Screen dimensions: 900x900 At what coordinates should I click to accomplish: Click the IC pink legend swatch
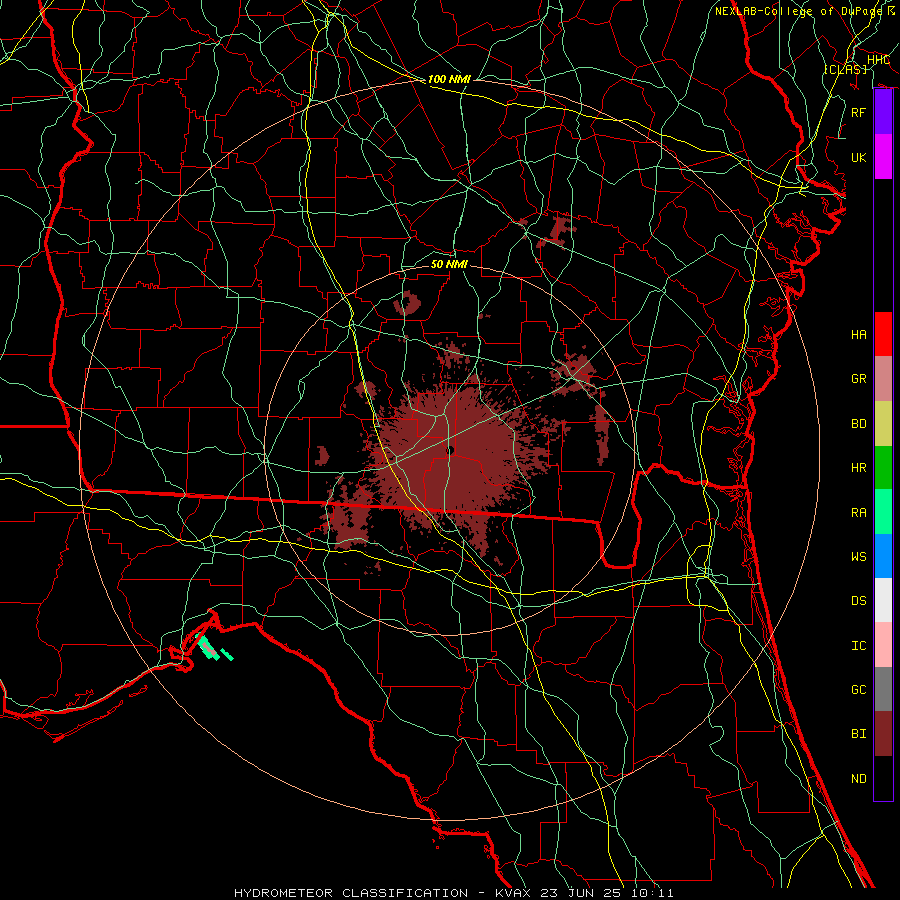[x=883, y=645]
